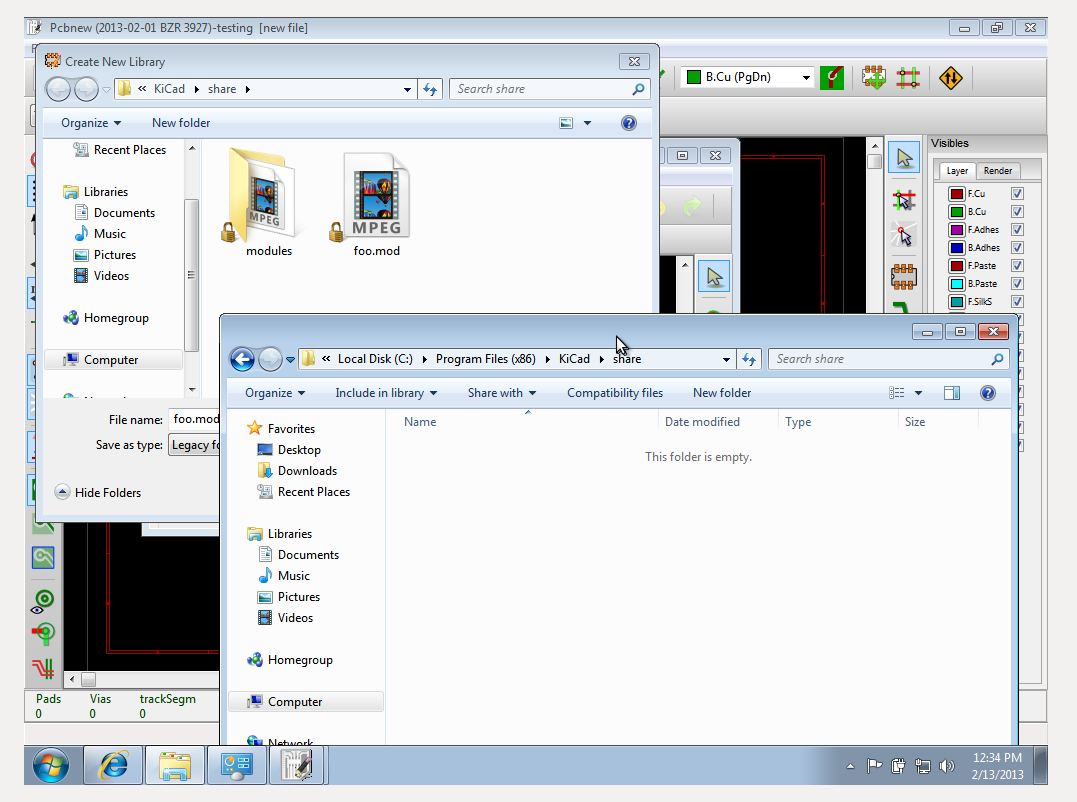Image resolution: width=1077 pixels, height=802 pixels.
Task: Choose the add module tool icon
Action: 904,275
